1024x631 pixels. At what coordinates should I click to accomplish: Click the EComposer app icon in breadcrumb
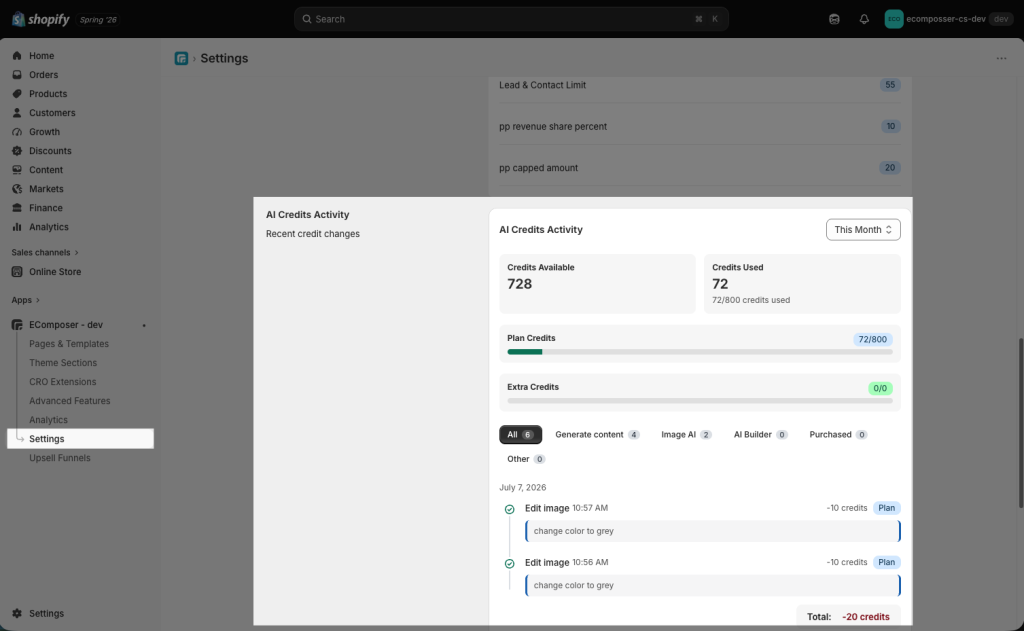pos(181,58)
